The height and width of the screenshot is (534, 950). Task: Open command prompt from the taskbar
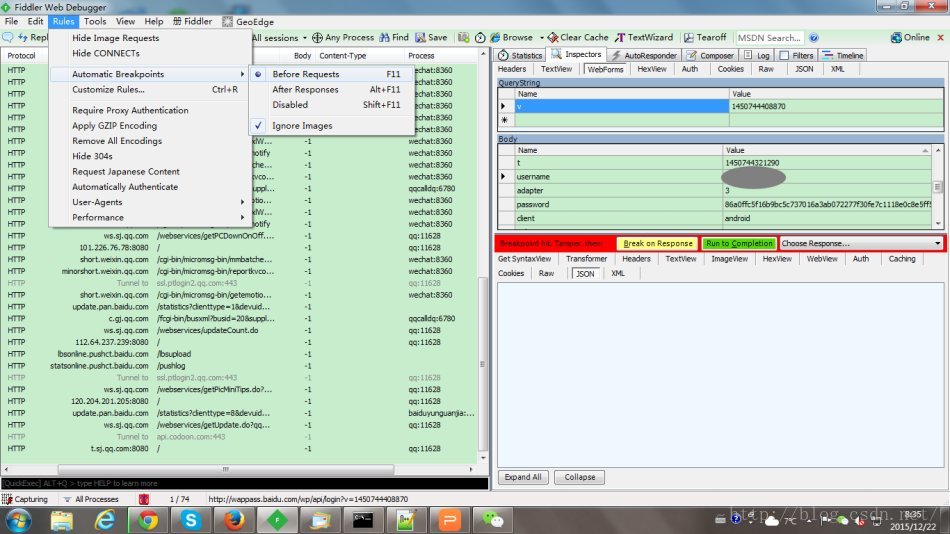click(363, 520)
